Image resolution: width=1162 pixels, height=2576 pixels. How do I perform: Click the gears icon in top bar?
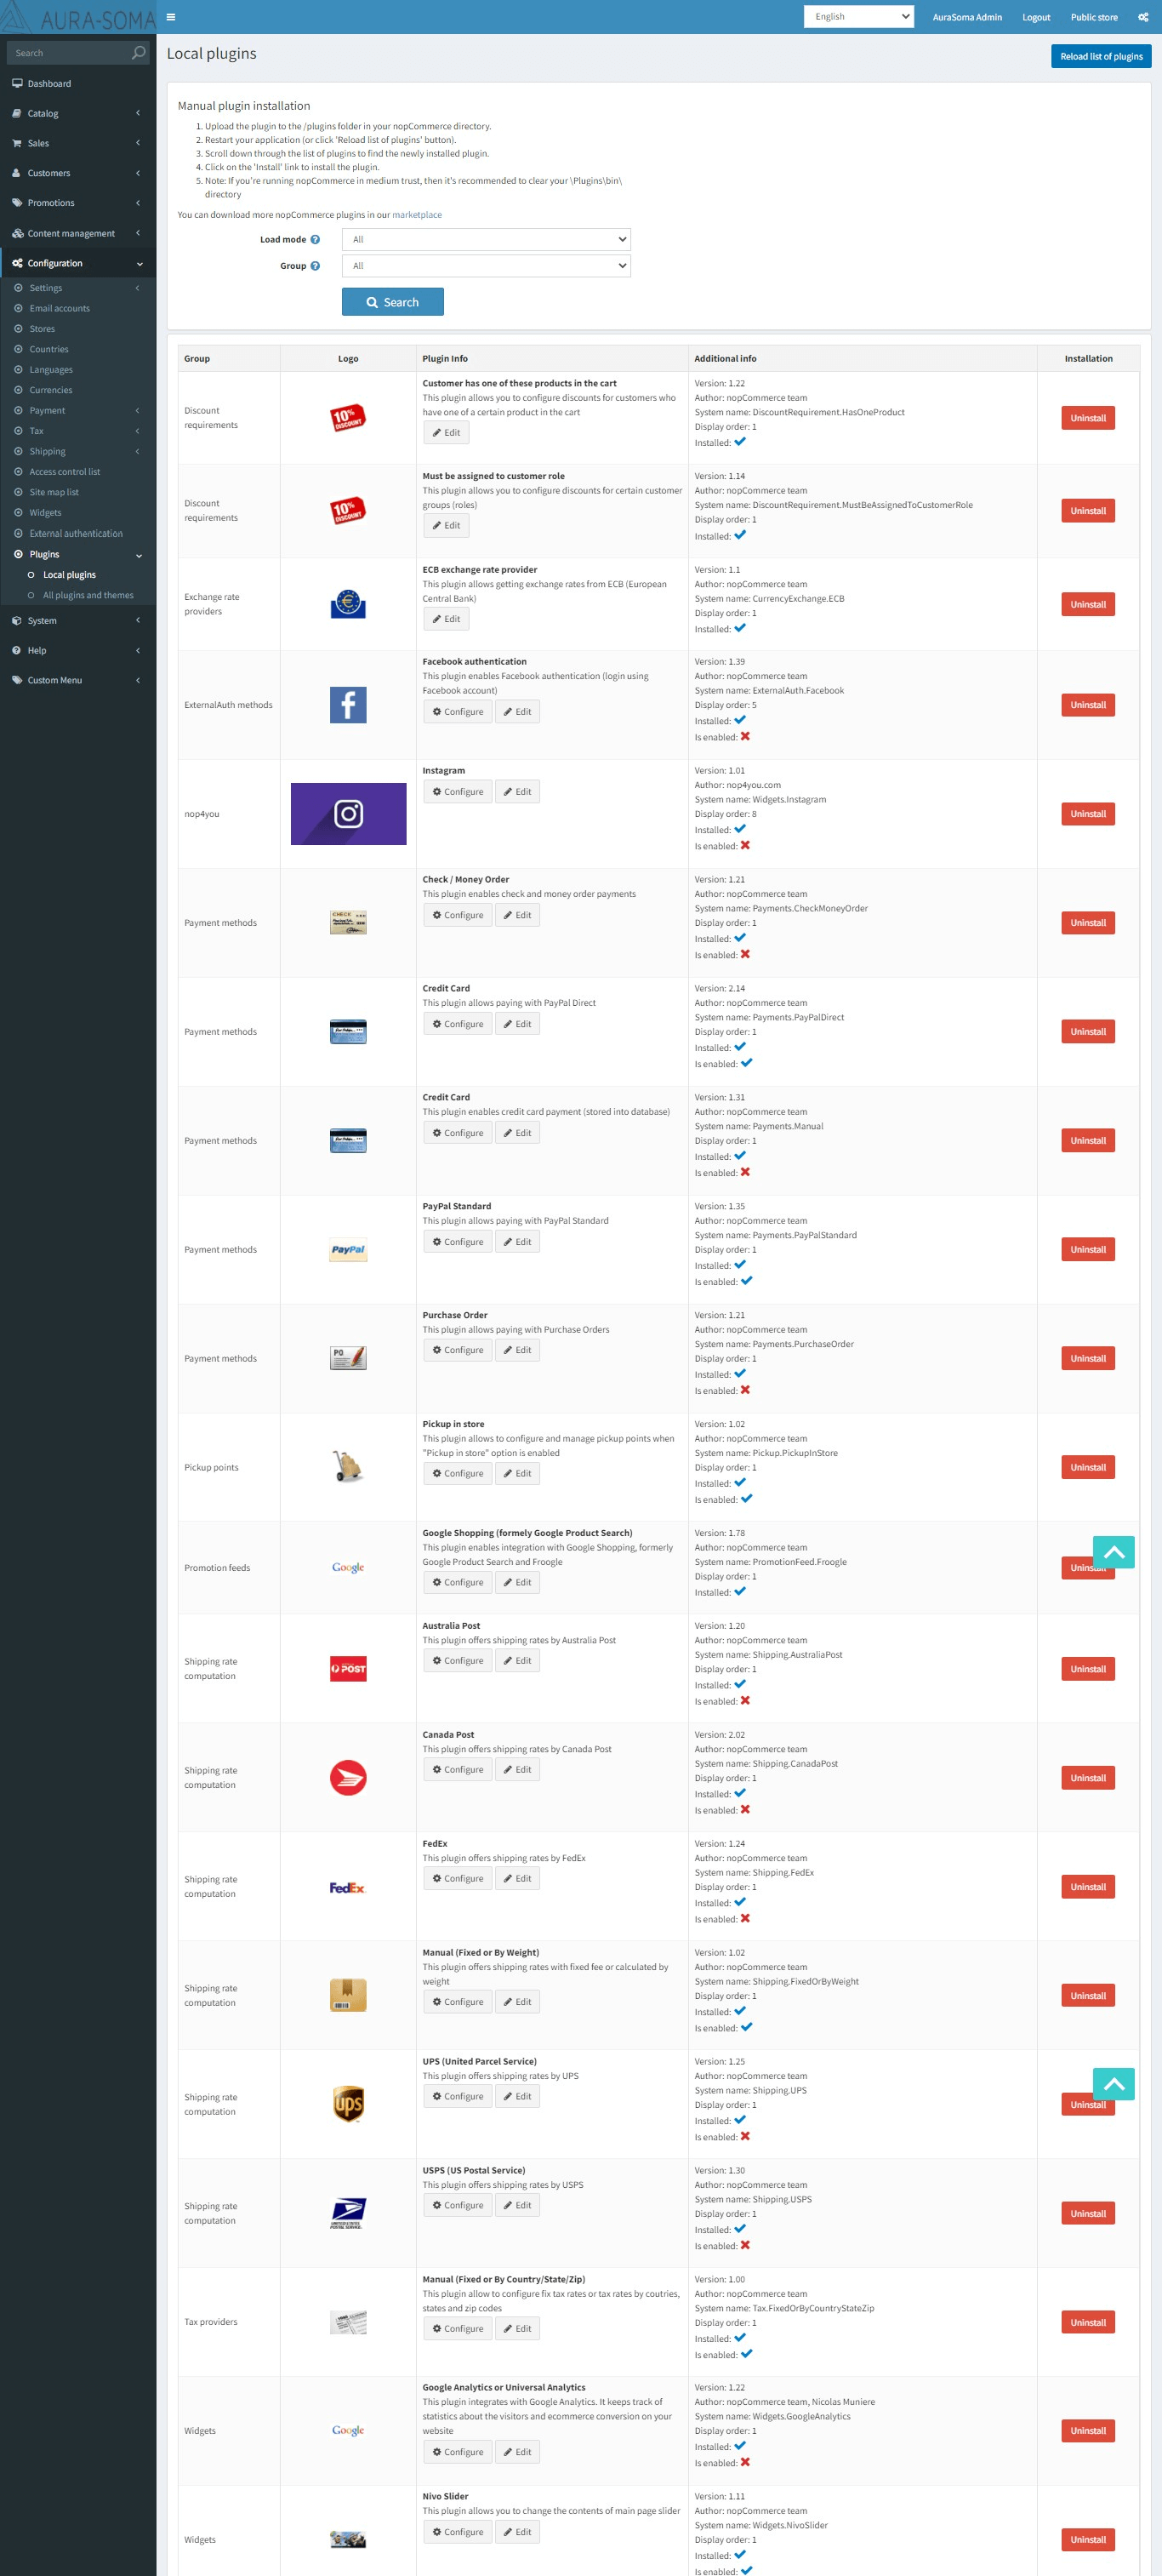pyautogui.click(x=1143, y=17)
